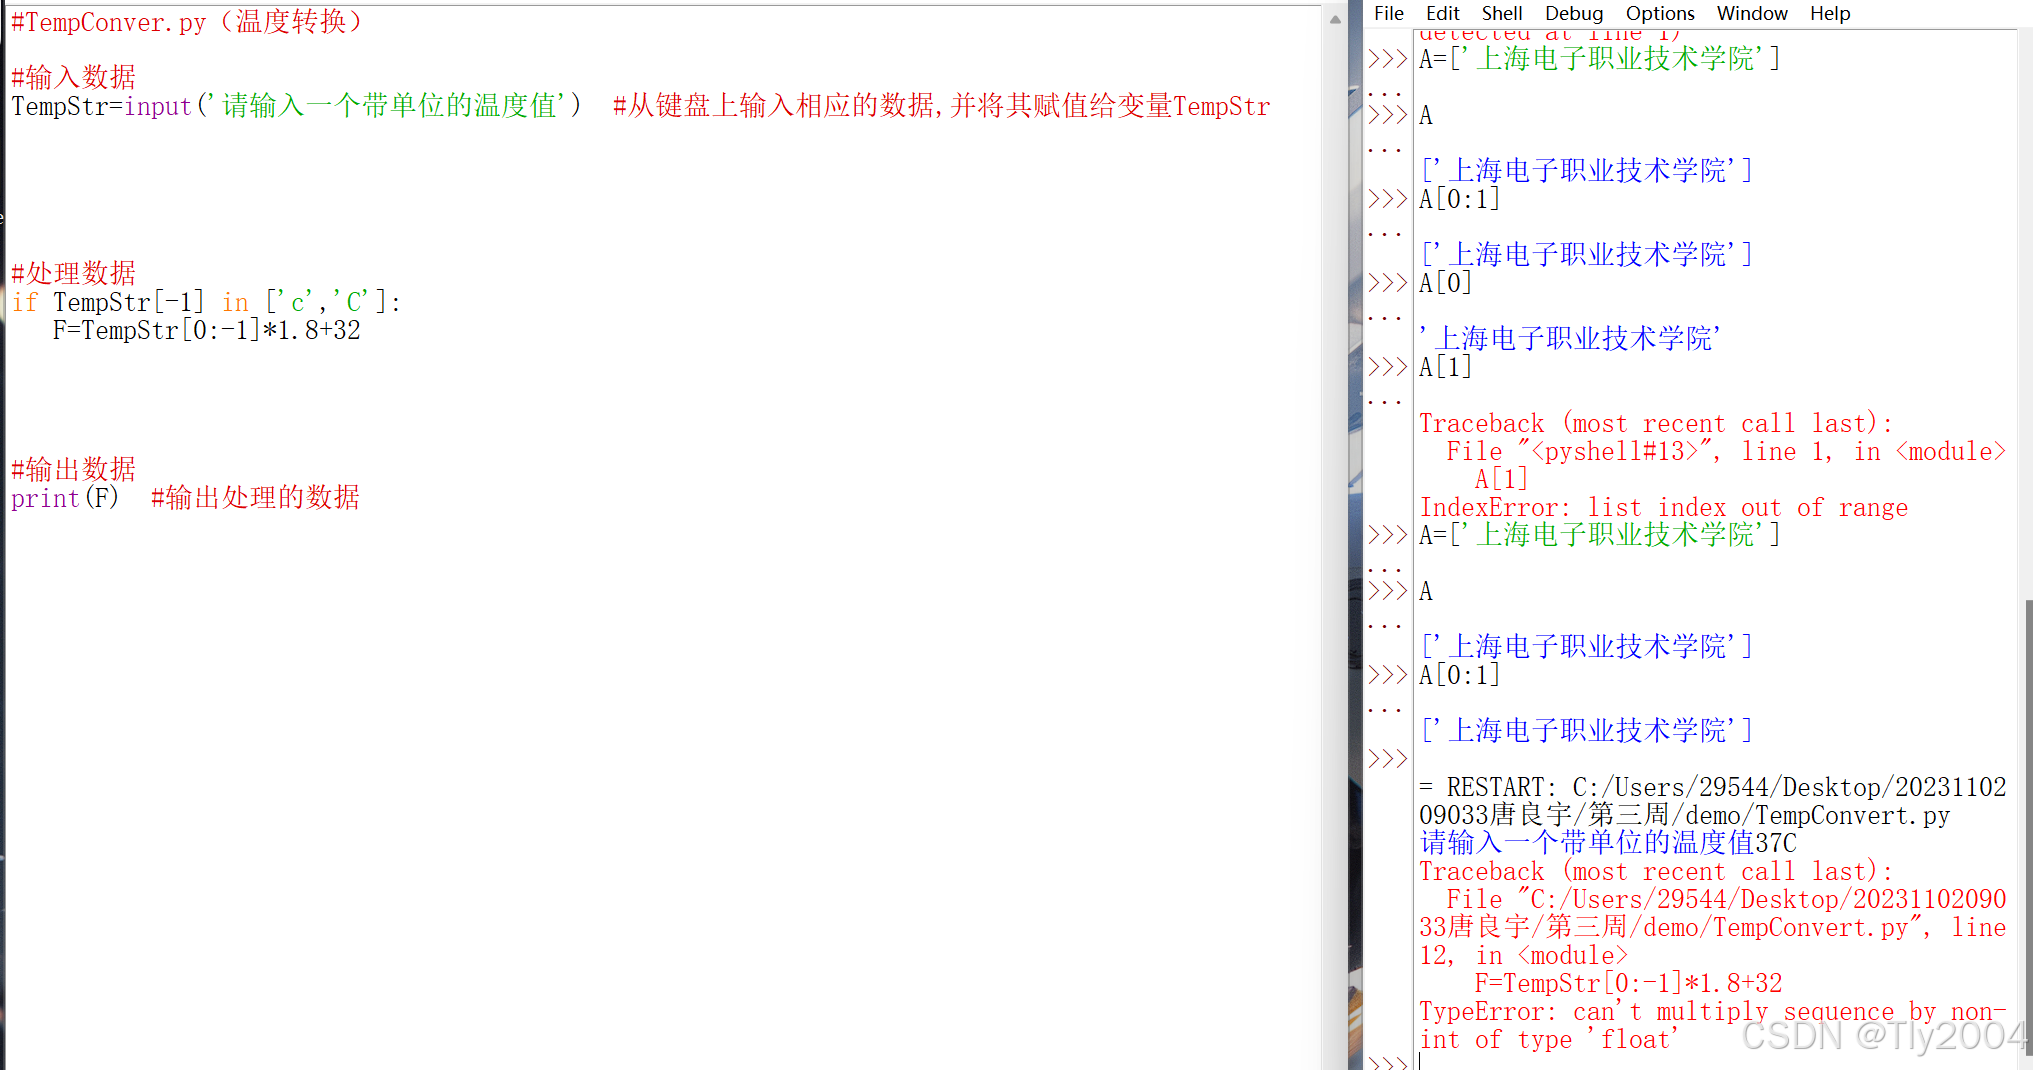Open the Window menu

point(1752,13)
